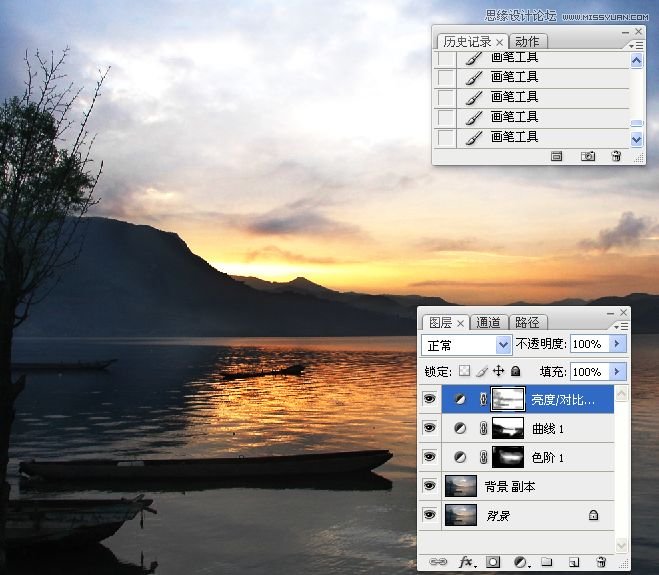Hide the 亮度/对比 layer eye
The image size is (659, 575).
click(x=430, y=399)
